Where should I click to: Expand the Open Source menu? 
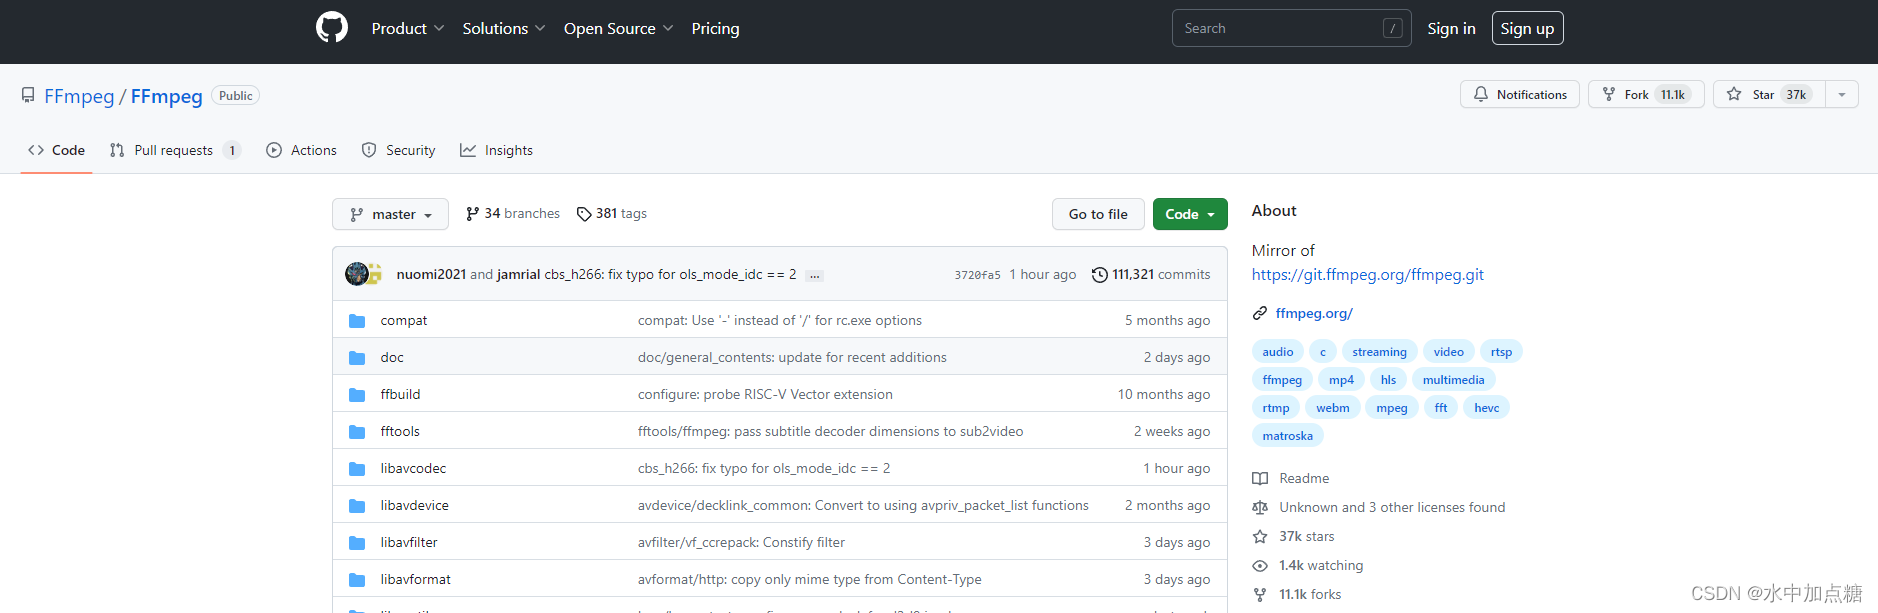click(x=618, y=28)
